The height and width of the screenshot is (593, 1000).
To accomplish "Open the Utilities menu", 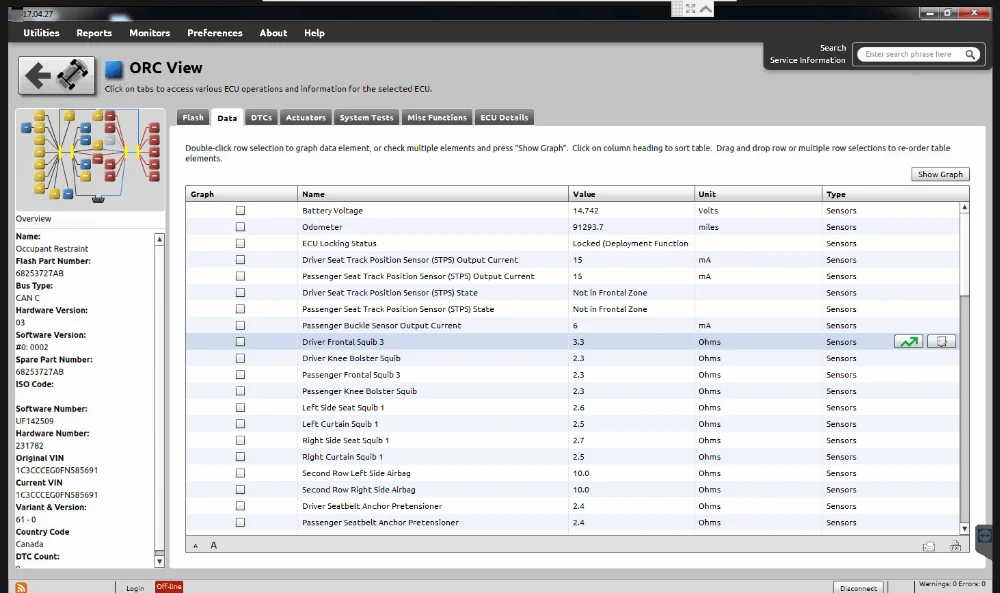I will click(x=41, y=33).
